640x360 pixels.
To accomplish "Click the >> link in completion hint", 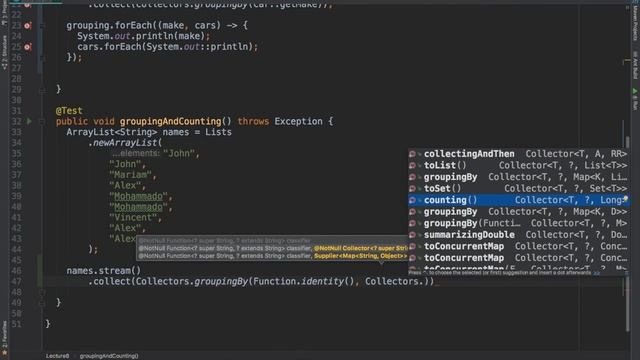I will pyautogui.click(x=596, y=273).
